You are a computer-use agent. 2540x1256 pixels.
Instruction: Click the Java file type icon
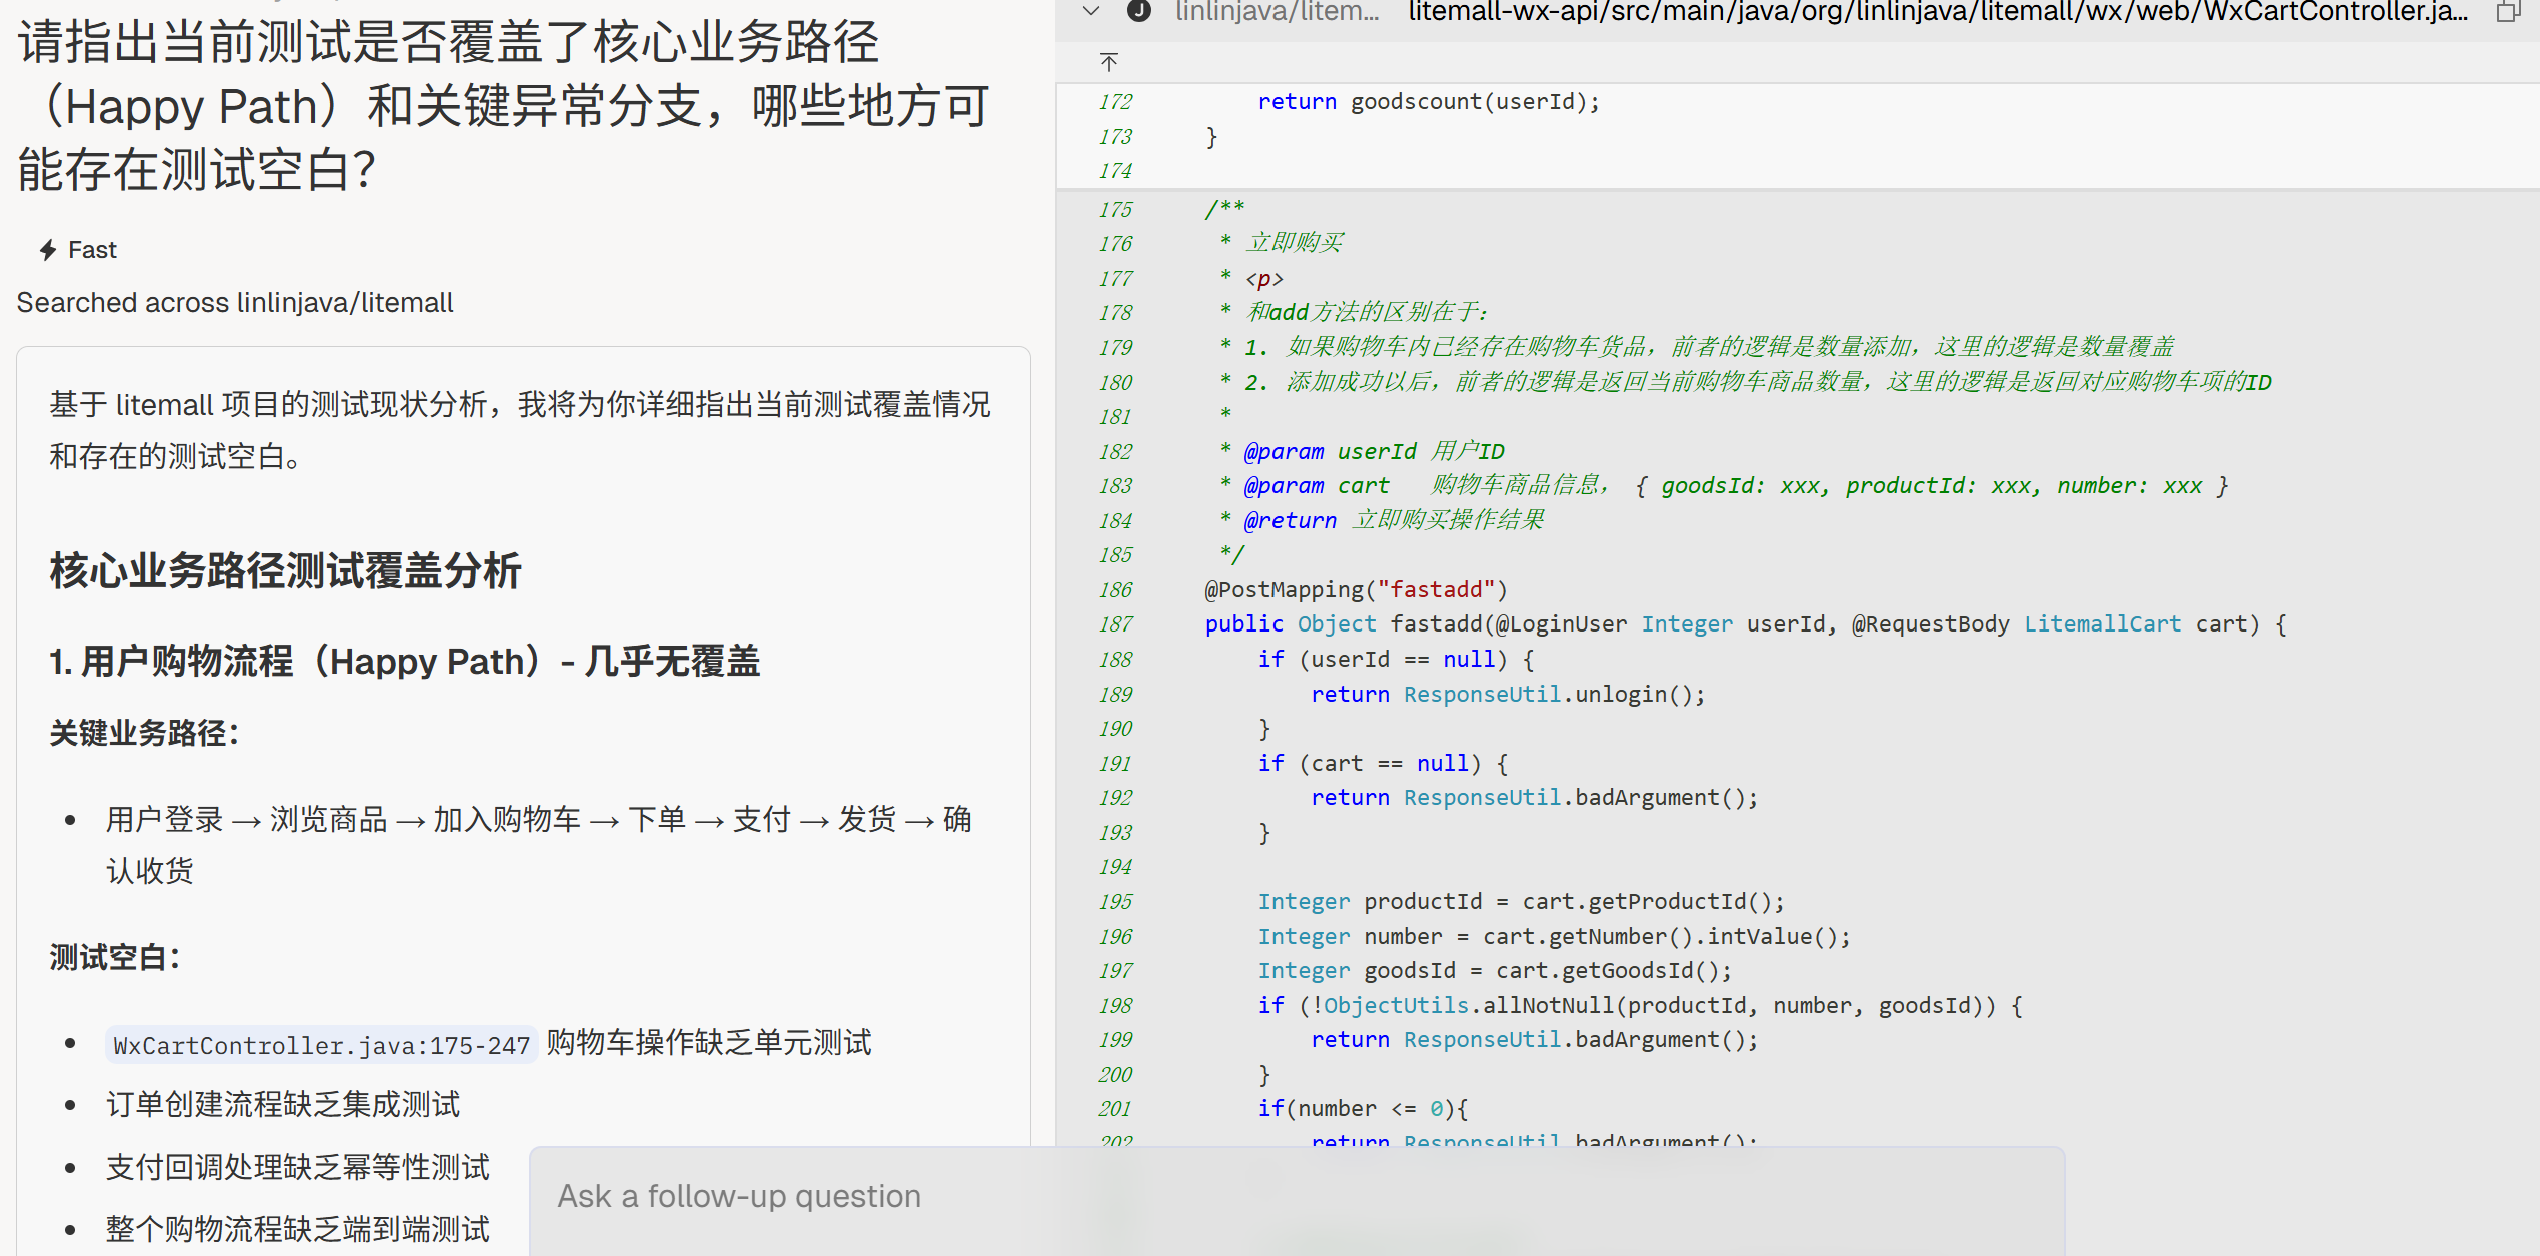pos(1138,11)
